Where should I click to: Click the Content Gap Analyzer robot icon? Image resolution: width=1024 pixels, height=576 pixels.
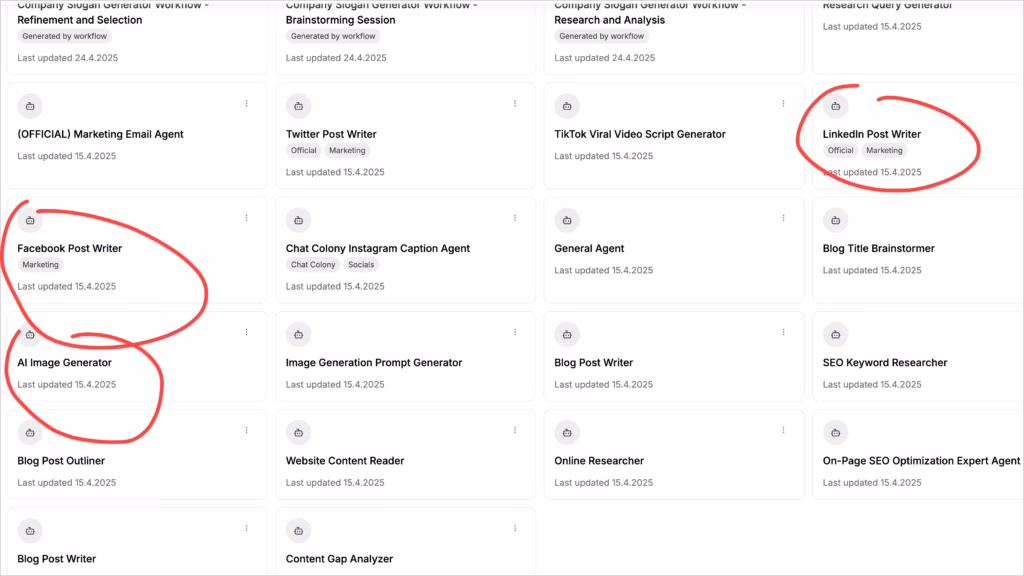click(x=298, y=531)
